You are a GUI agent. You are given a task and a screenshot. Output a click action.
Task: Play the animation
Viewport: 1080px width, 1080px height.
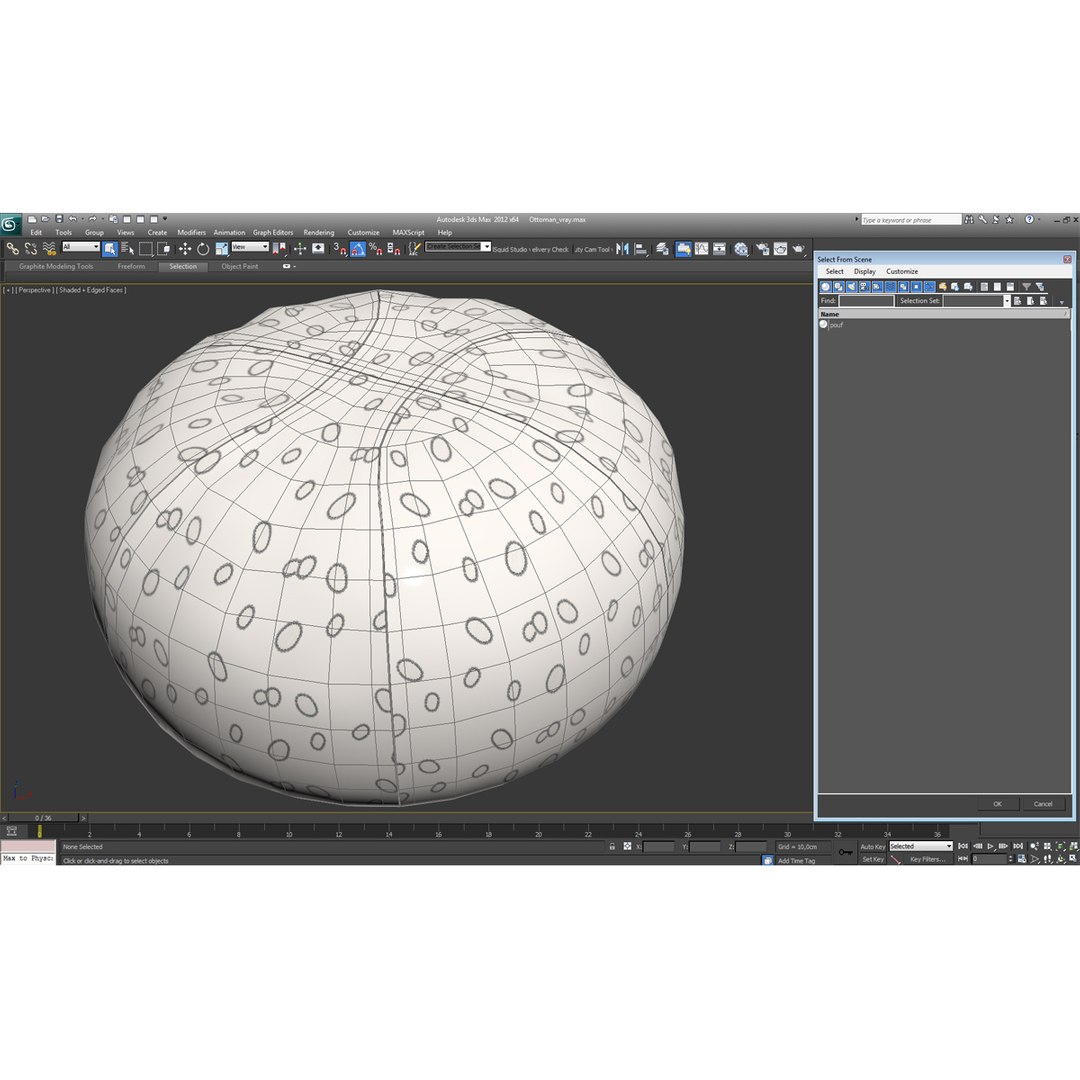[990, 847]
